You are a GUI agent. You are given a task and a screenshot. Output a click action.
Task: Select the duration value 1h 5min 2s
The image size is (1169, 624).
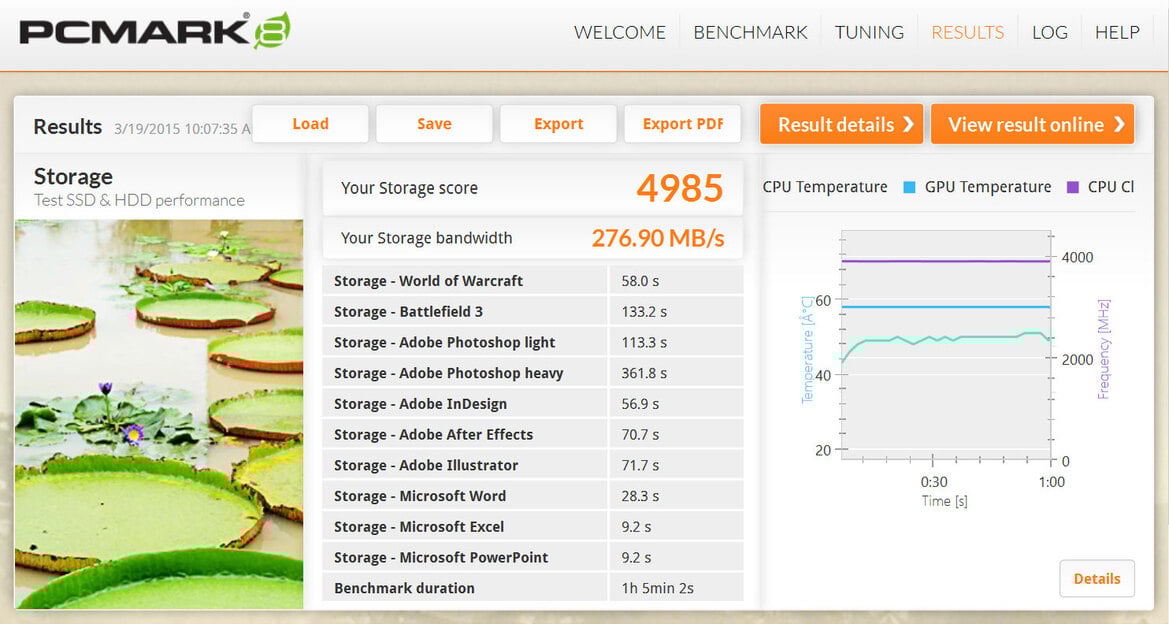pos(658,587)
